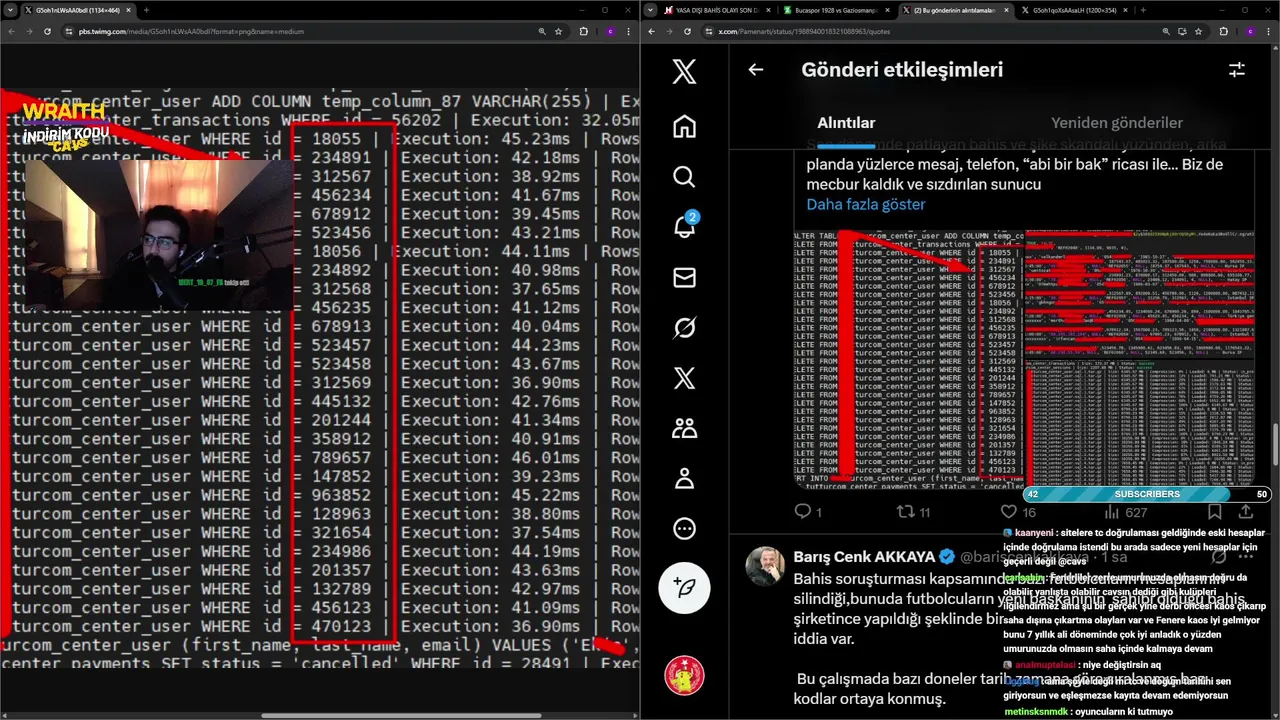
Task: Close the YASA DIŞI BAHİS tab
Action: click(x=768, y=10)
